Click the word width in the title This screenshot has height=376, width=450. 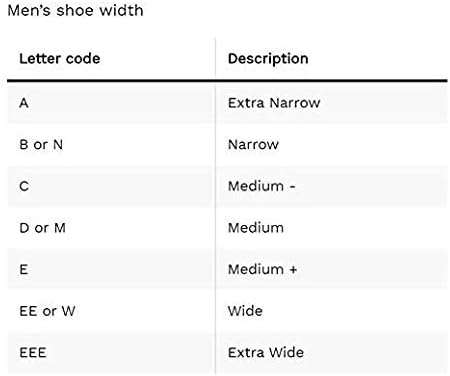coord(122,10)
